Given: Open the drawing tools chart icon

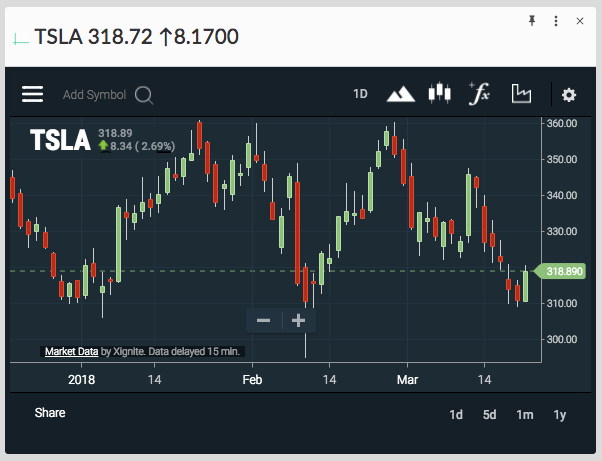Looking at the screenshot, I should pos(521,94).
